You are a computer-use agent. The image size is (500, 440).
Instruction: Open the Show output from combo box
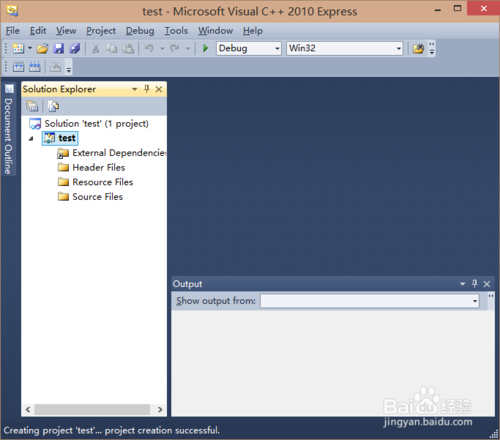pos(370,301)
